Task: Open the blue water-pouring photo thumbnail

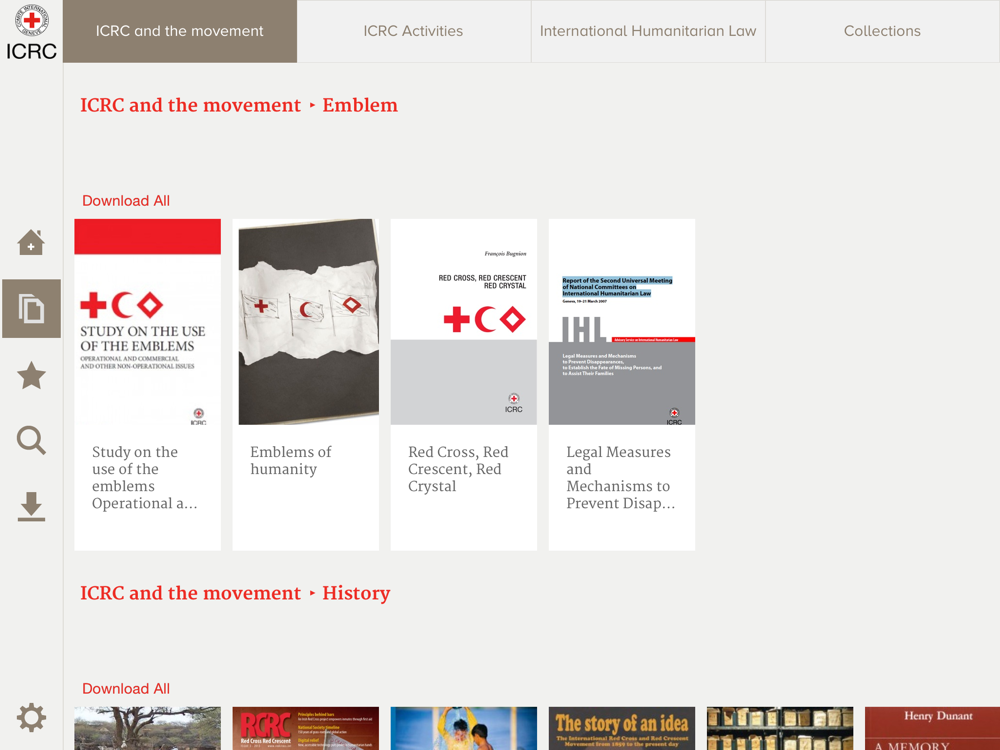Action: [464, 728]
